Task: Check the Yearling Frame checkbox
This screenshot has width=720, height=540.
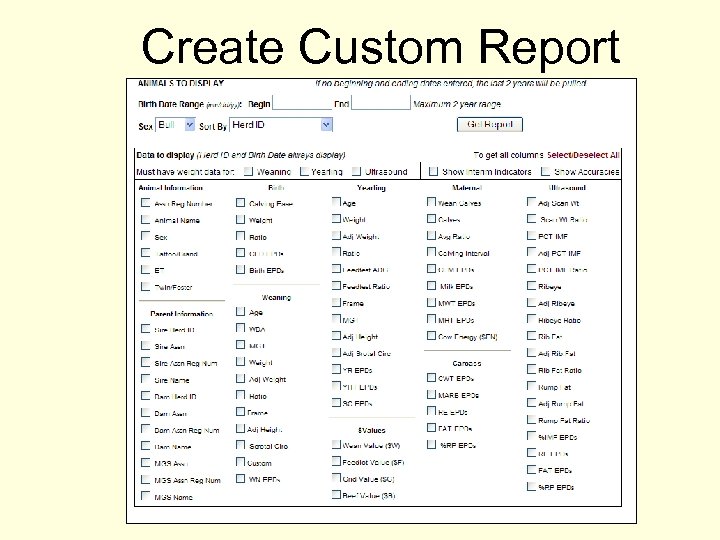Action: pos(336,302)
